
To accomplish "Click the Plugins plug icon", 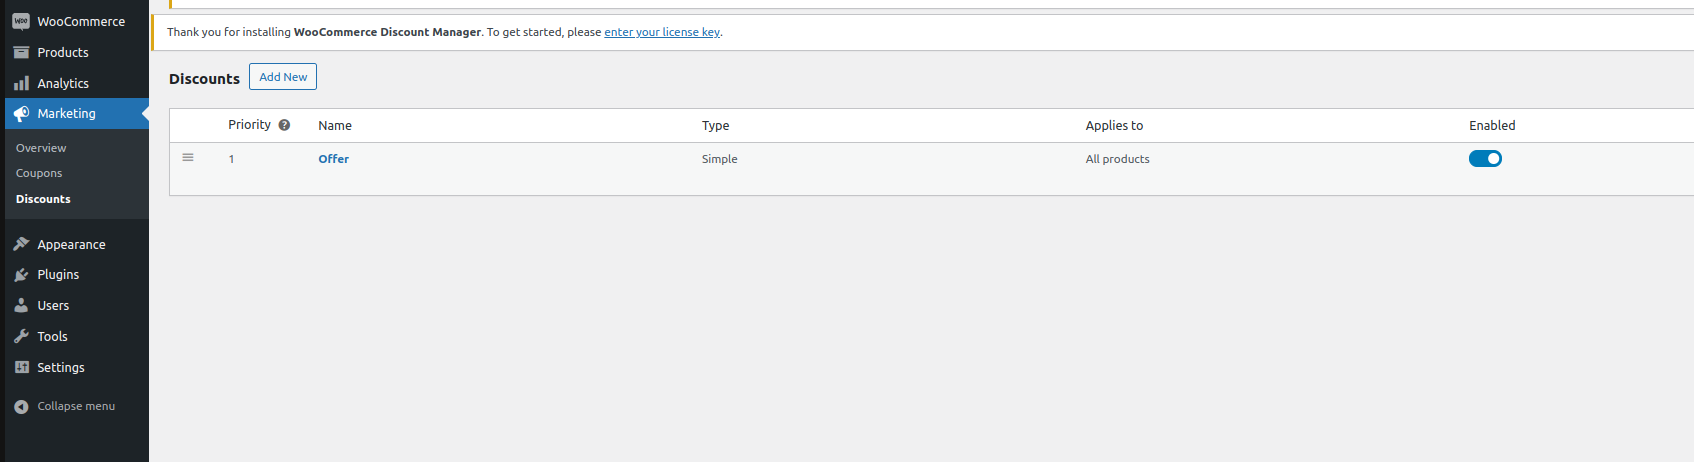I will (x=21, y=275).
